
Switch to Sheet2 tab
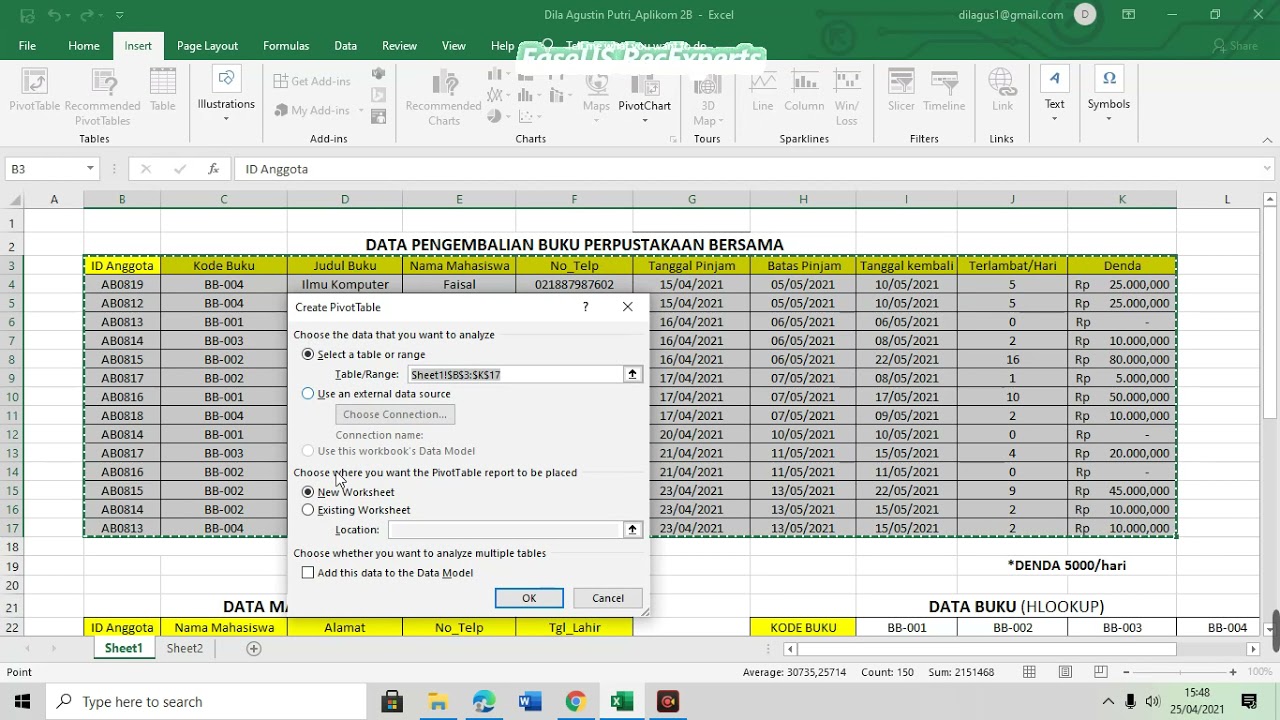(185, 648)
